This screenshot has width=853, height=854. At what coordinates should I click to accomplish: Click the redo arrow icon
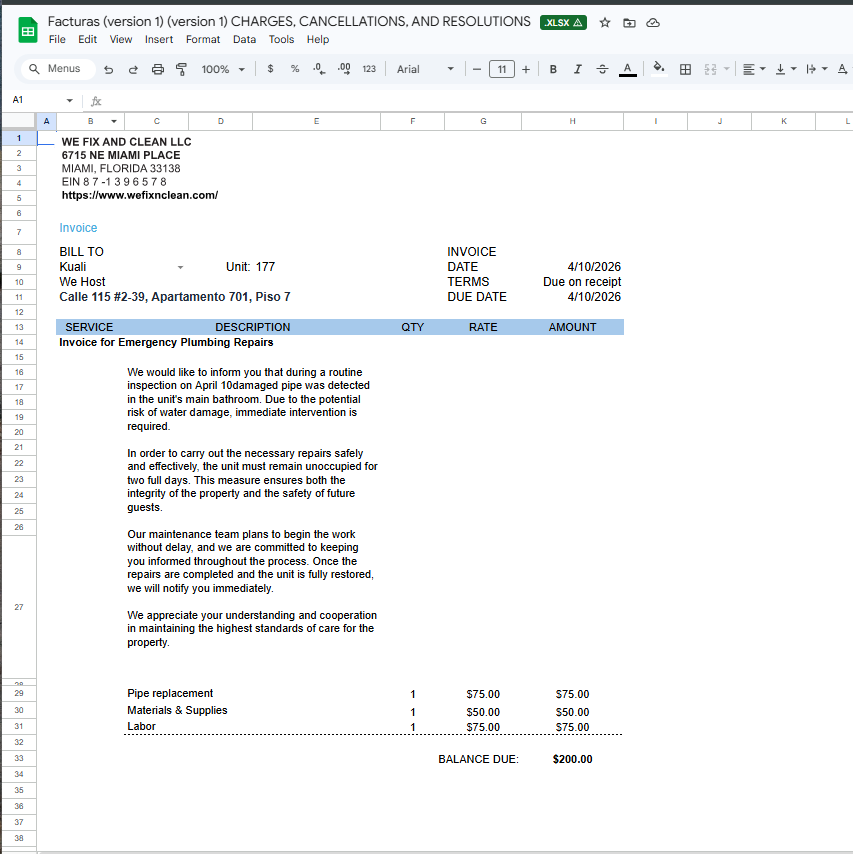pos(133,69)
